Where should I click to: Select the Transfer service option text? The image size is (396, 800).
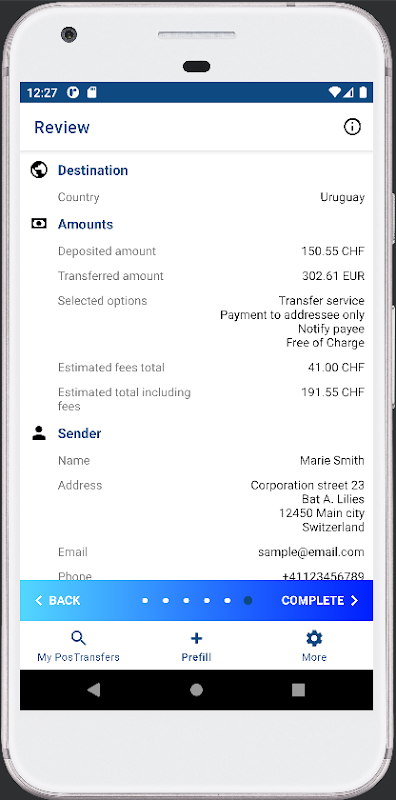click(321, 301)
